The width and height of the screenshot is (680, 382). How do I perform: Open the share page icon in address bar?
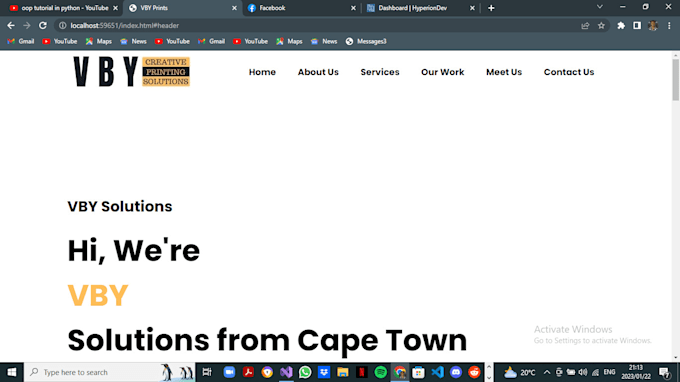click(585, 26)
